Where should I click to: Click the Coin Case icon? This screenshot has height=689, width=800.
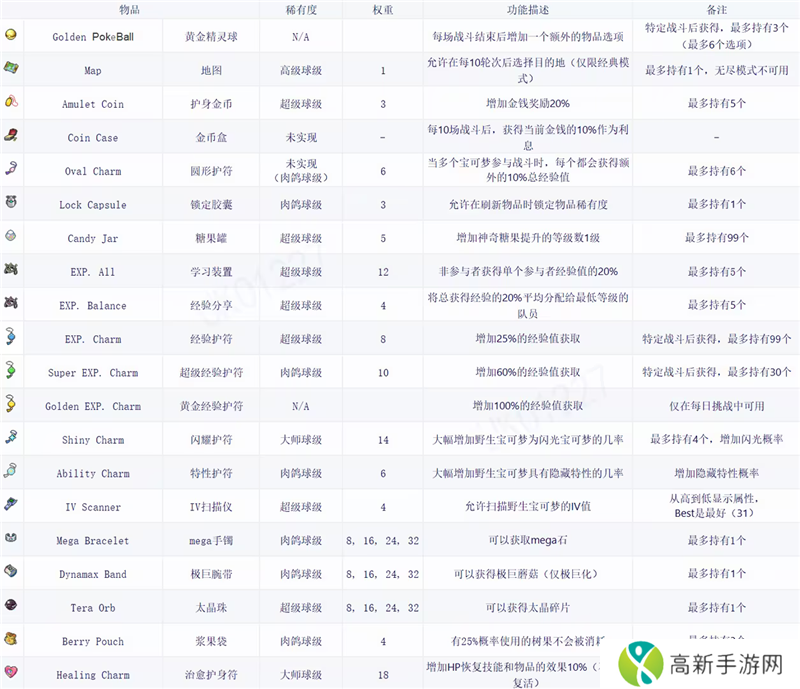[x=11, y=136]
